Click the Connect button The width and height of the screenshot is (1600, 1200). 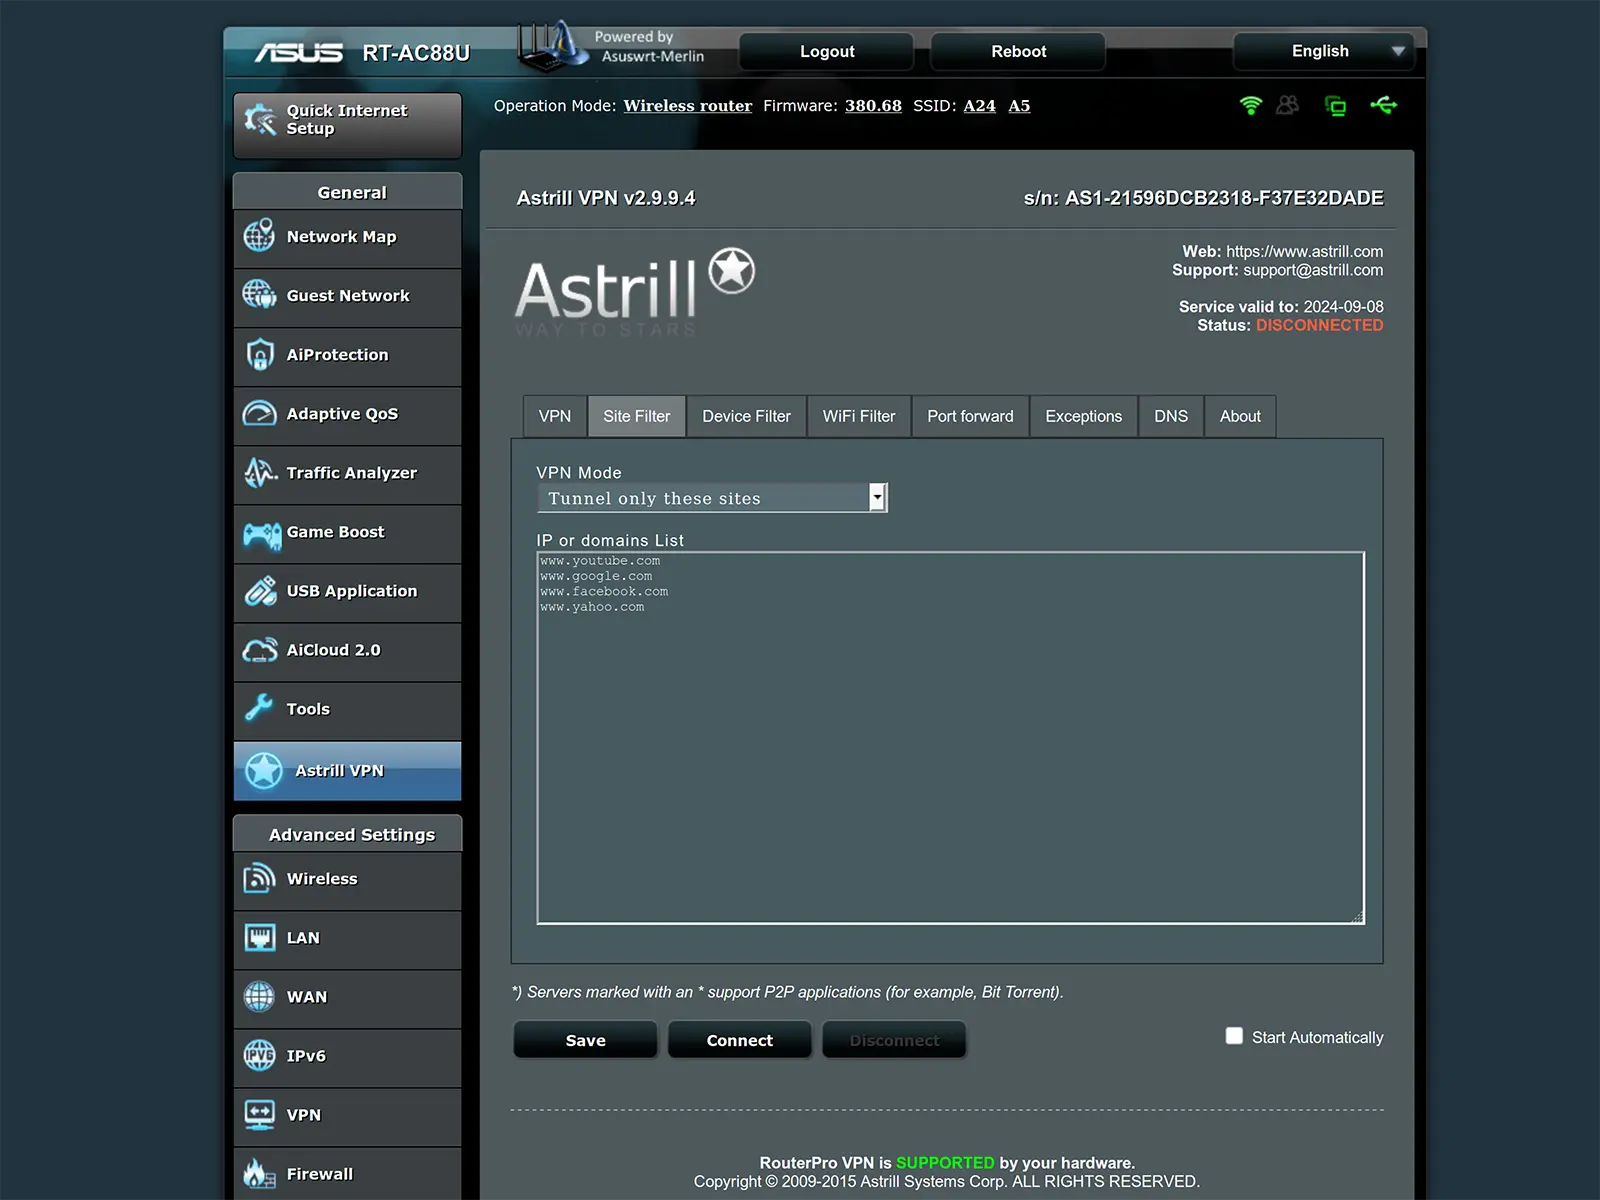coord(740,1040)
